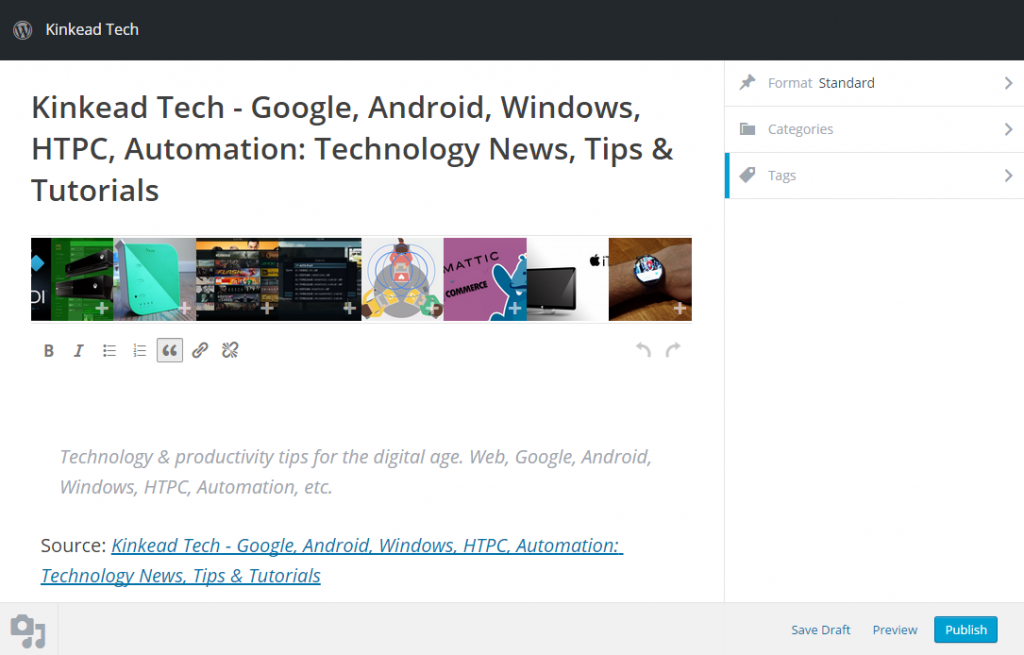Enable bulleted list formatting

tap(108, 350)
